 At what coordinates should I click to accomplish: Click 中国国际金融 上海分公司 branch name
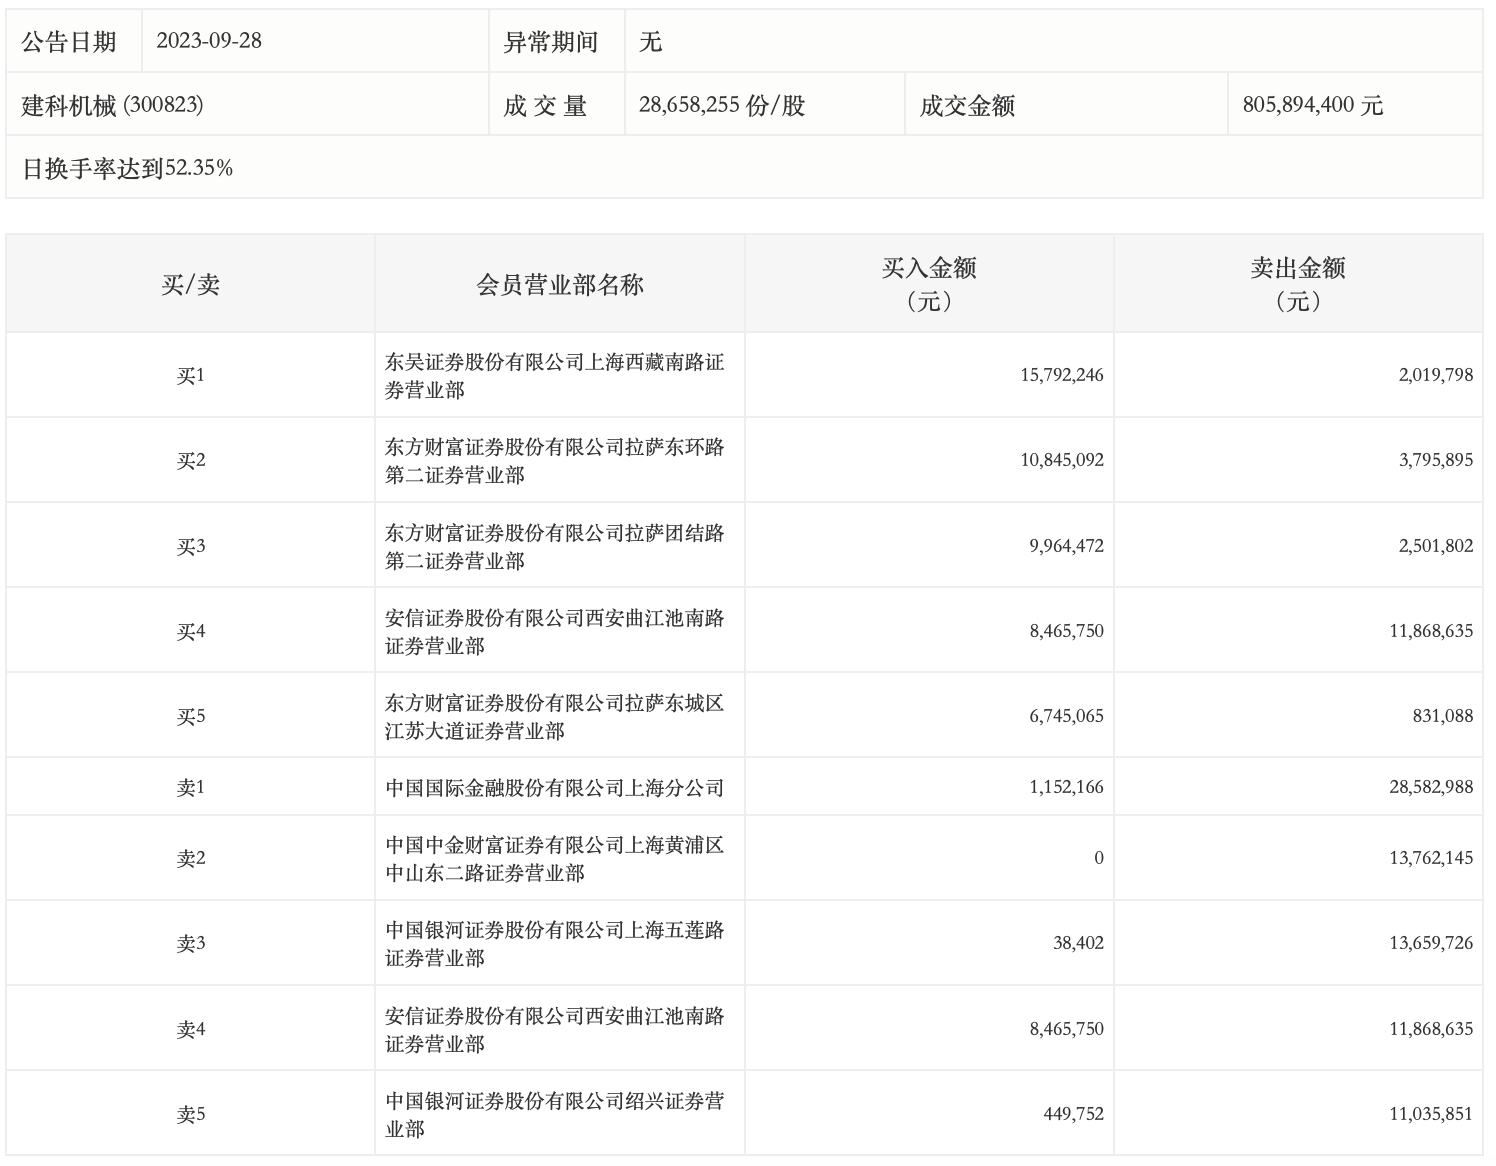(554, 788)
